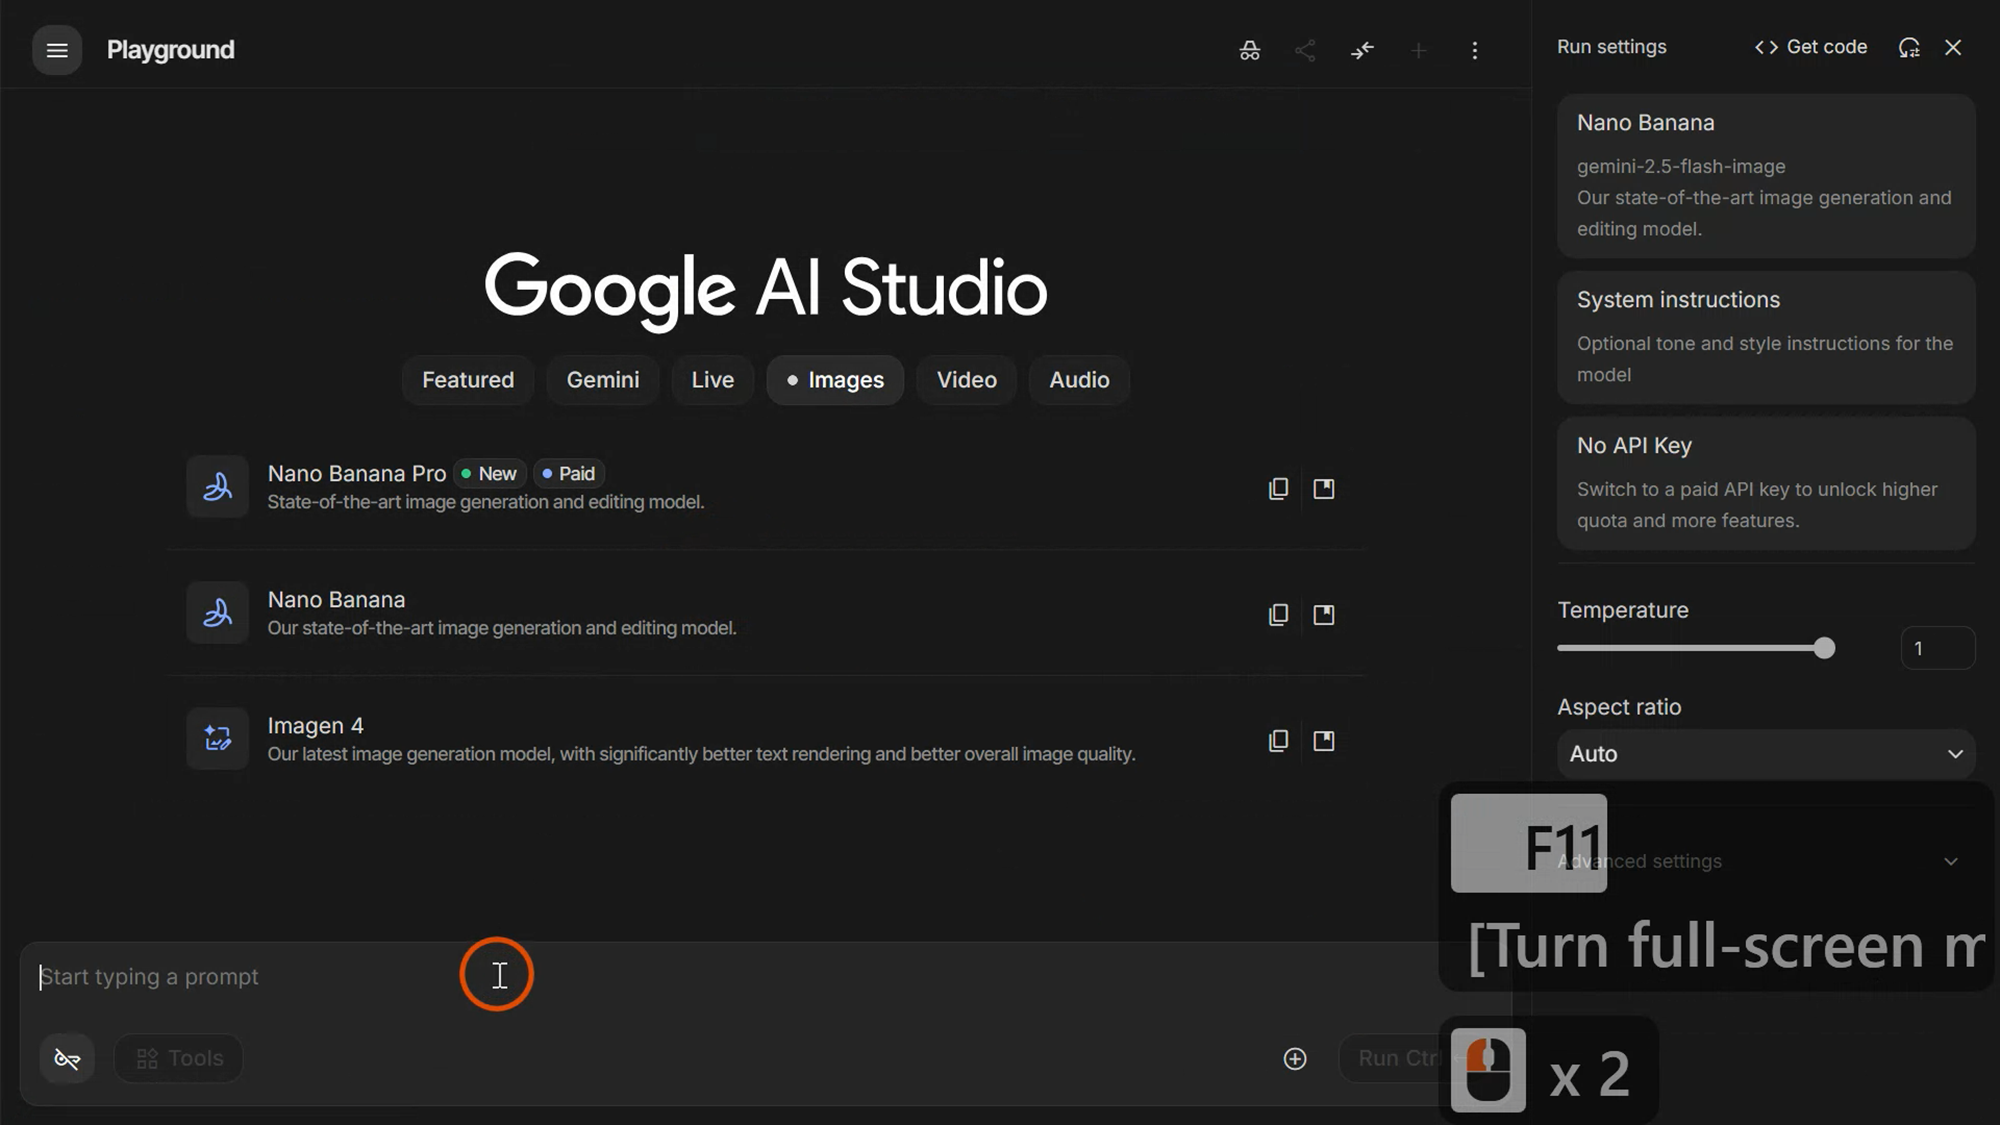Copy Nano Banana Pro model ID
This screenshot has width=2000, height=1125.
[1278, 488]
